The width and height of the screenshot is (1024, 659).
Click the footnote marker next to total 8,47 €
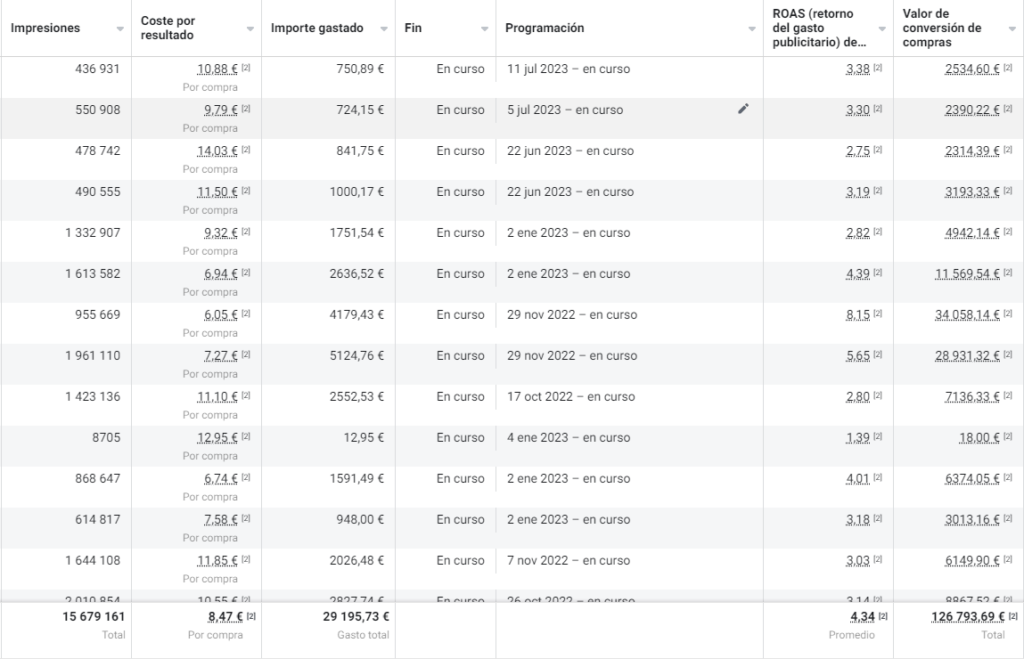[x=250, y=617]
